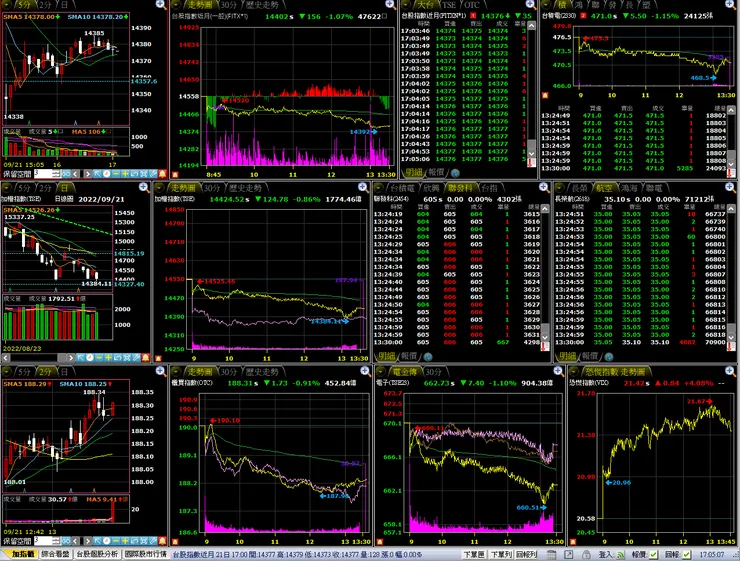The image size is (740, 561).
Task: Click the popup window icon in the bottom status bar
Action: pos(569,554)
